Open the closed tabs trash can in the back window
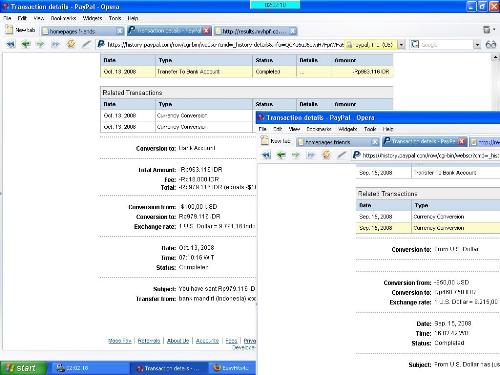 pos(487,30)
